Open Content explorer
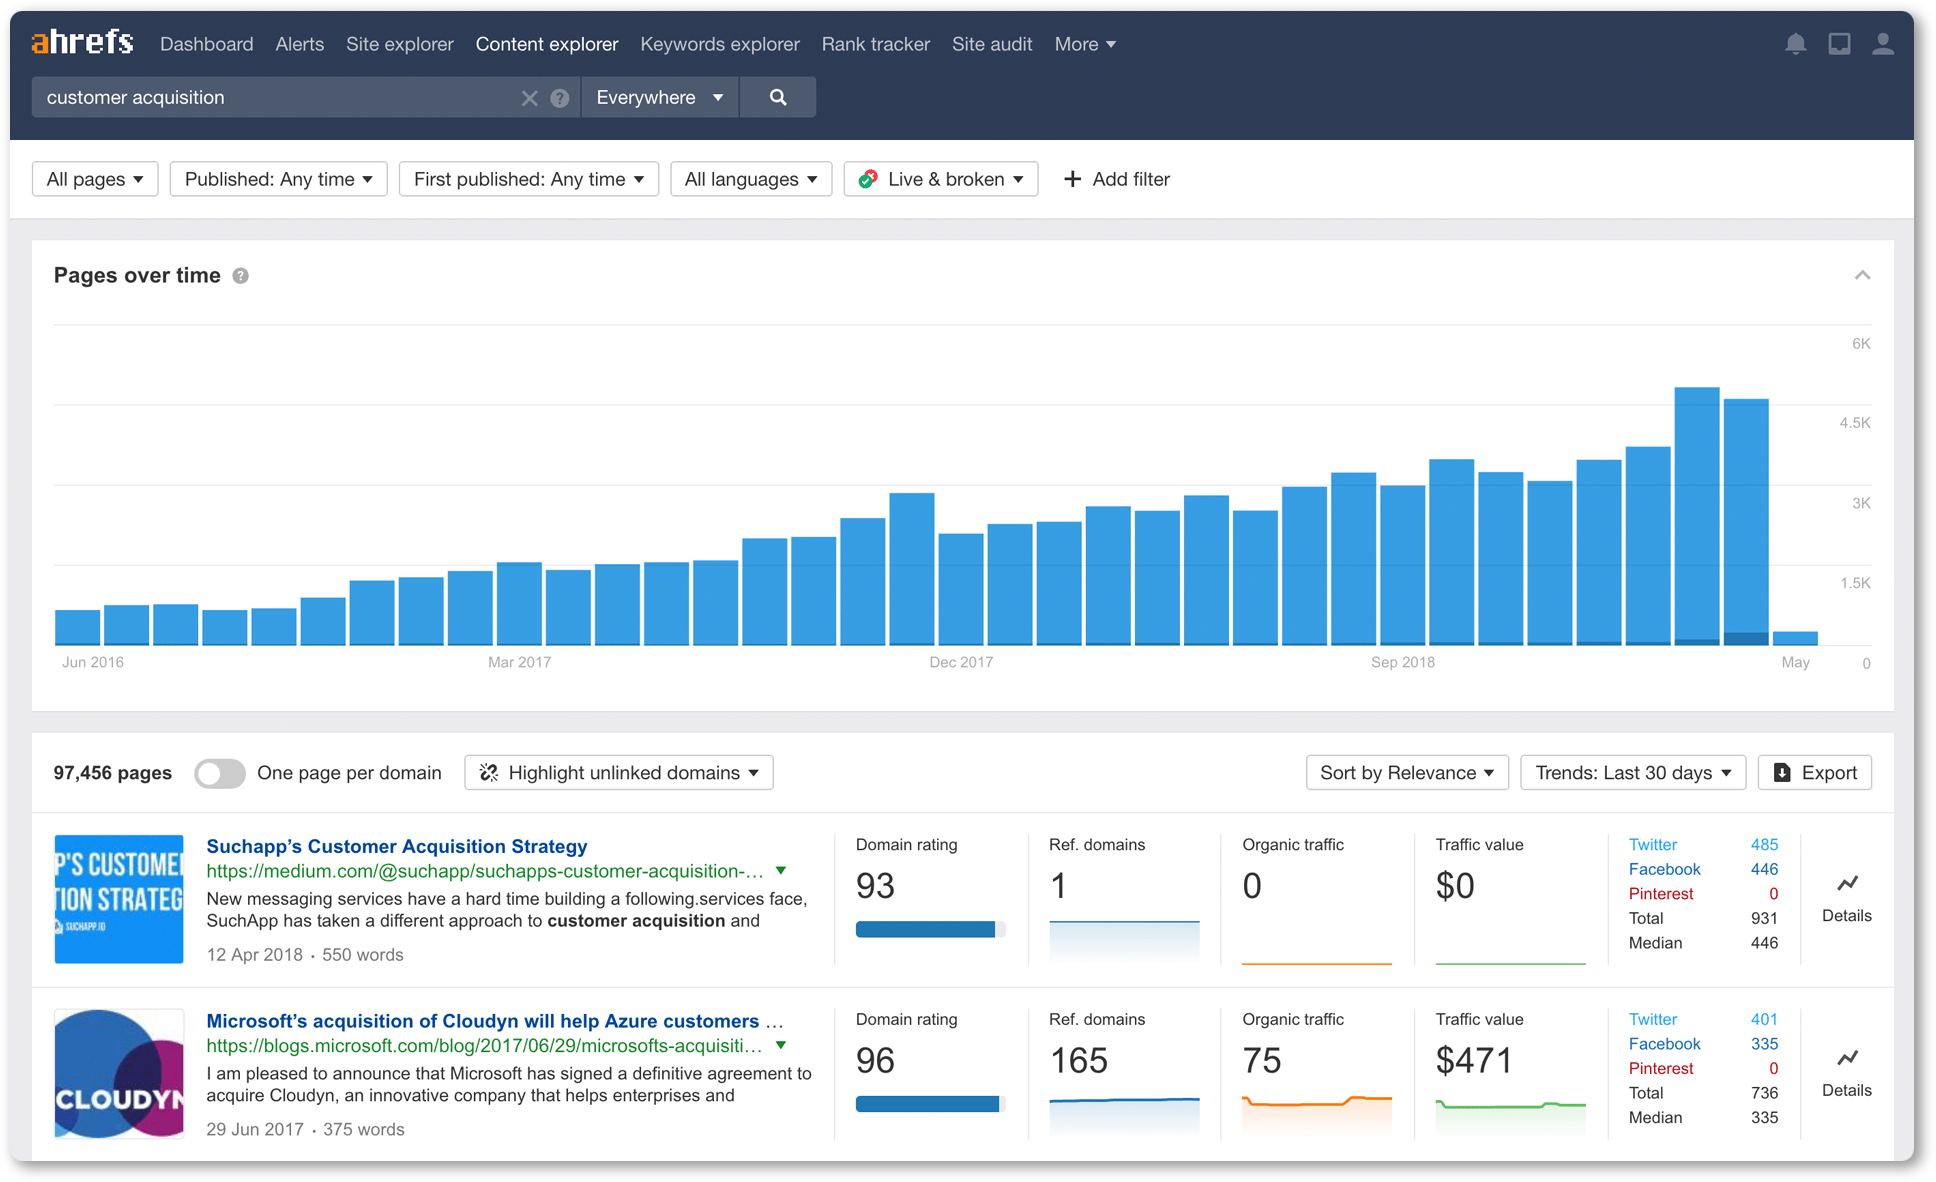The image size is (1936, 1182). [547, 44]
